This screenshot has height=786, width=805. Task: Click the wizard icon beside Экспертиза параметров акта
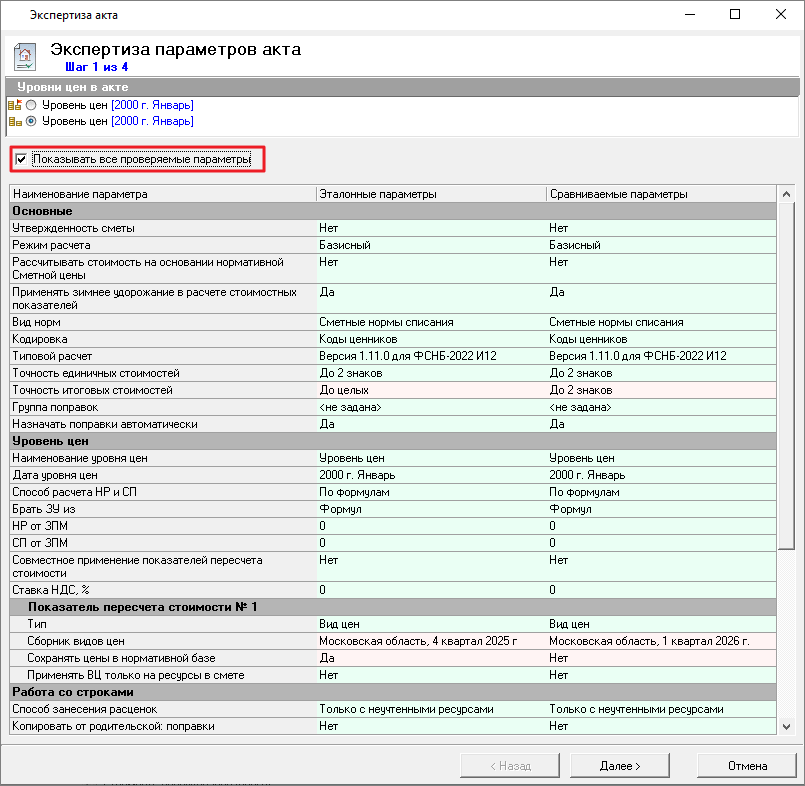(26, 55)
